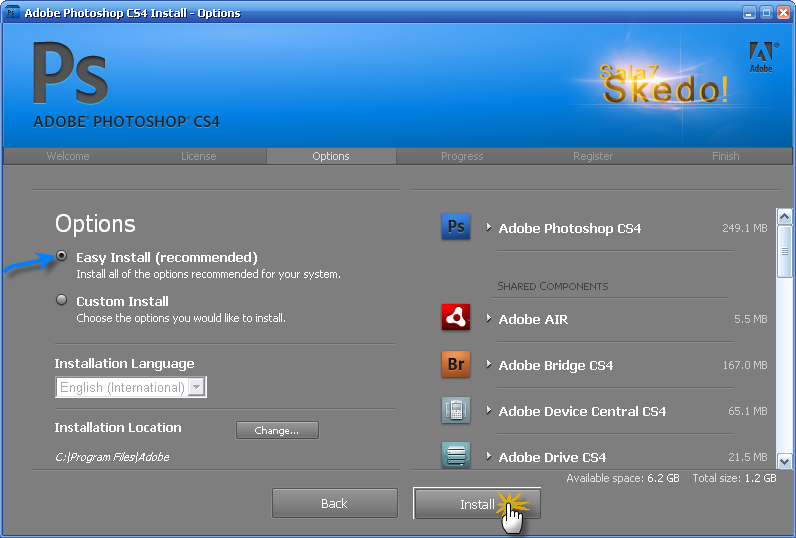Click the 21.5 MB size text

pos(748,457)
